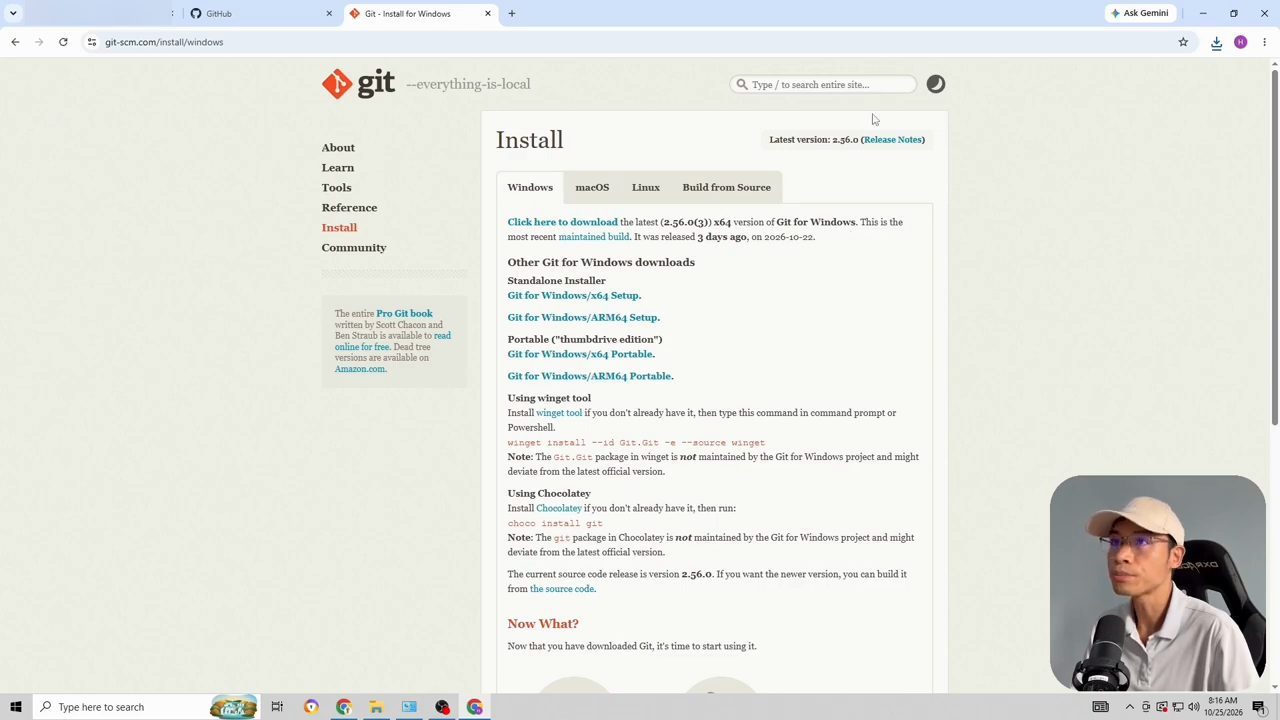Open the About sidebar link
Viewport: 1280px width, 720px height.
338,148
